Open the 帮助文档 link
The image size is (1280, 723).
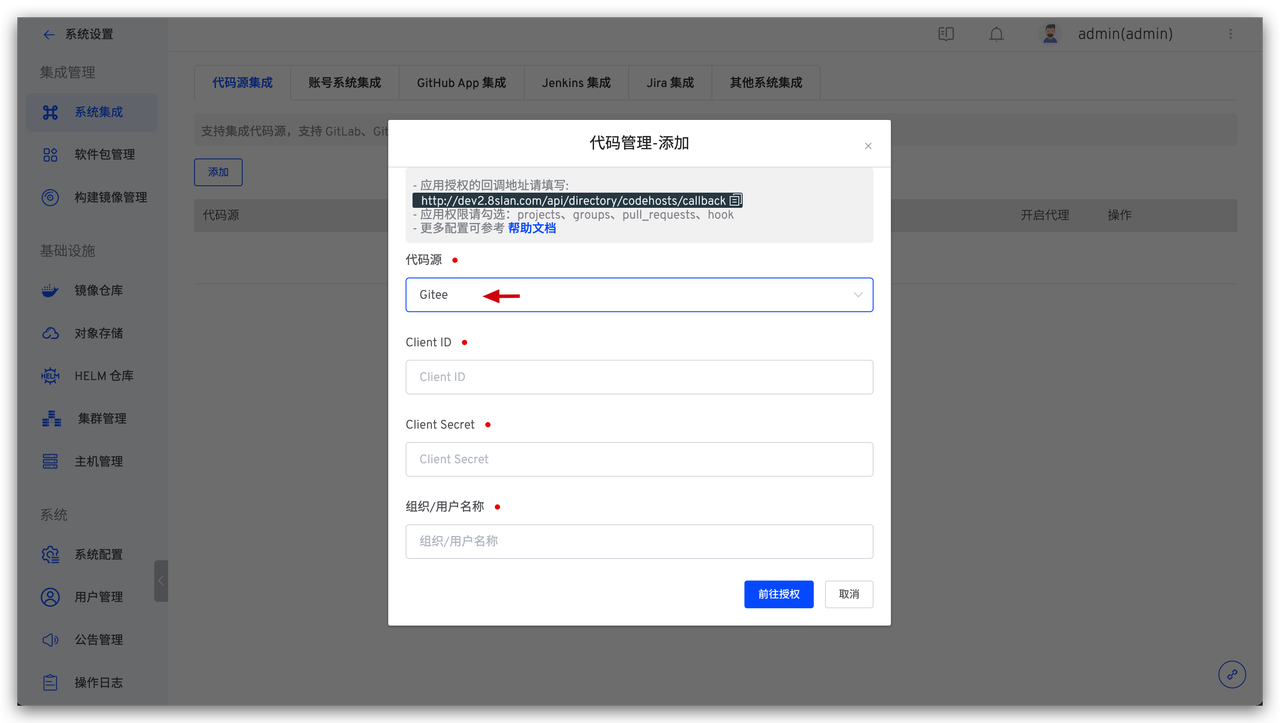[x=532, y=228]
